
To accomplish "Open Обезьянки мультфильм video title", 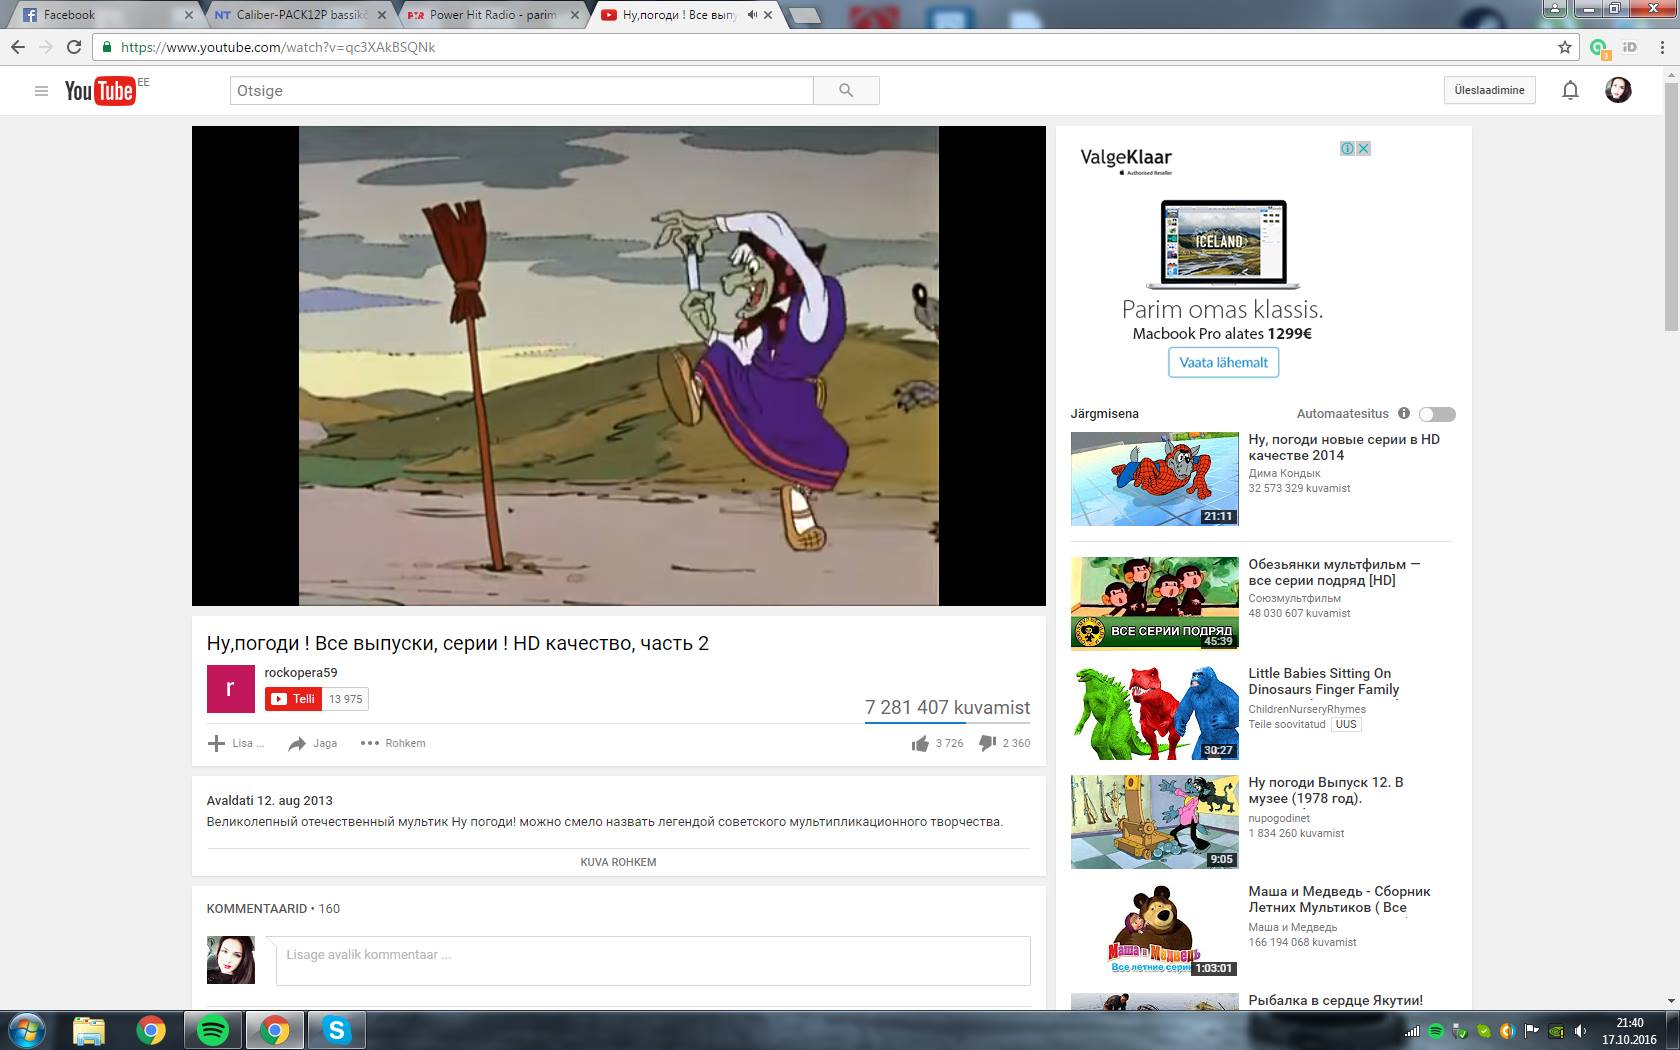I will pyautogui.click(x=1334, y=572).
